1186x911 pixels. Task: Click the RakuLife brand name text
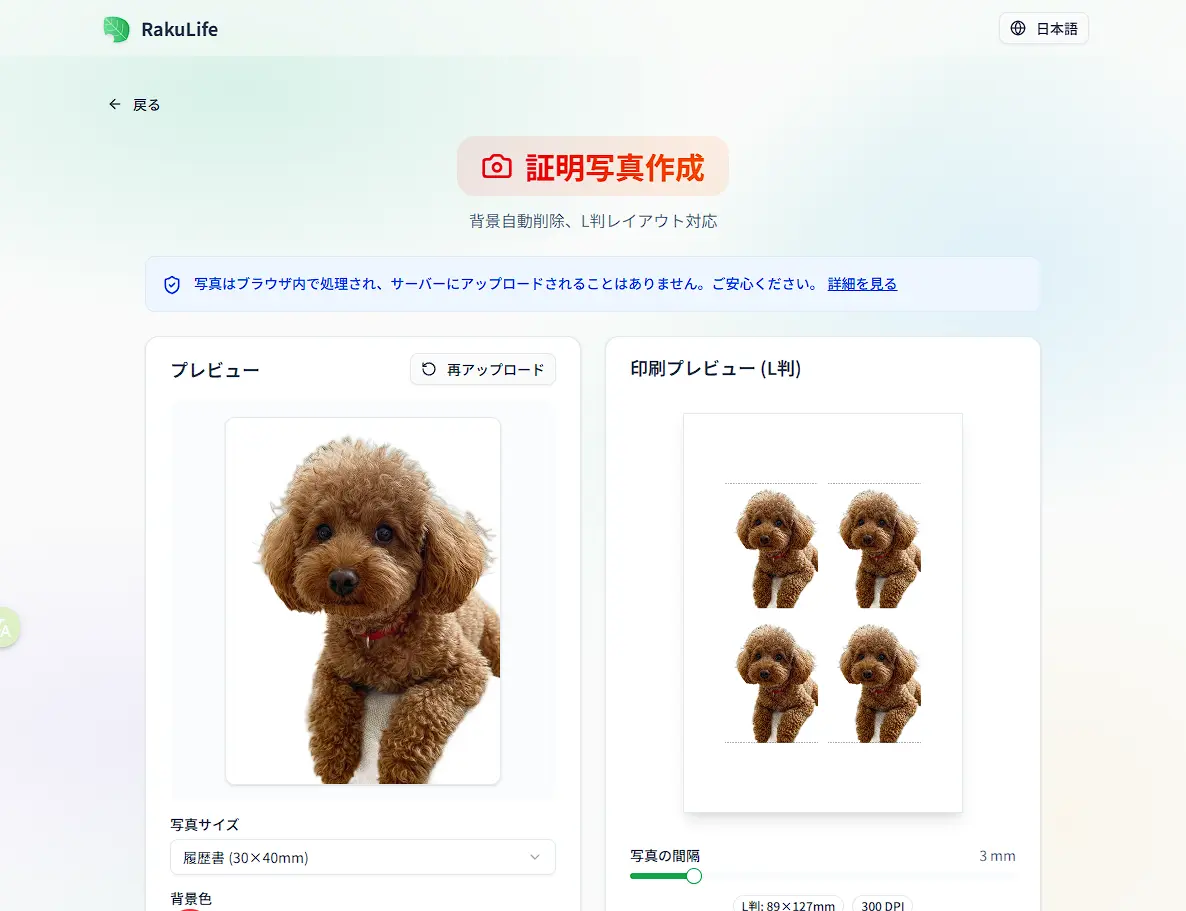(179, 30)
